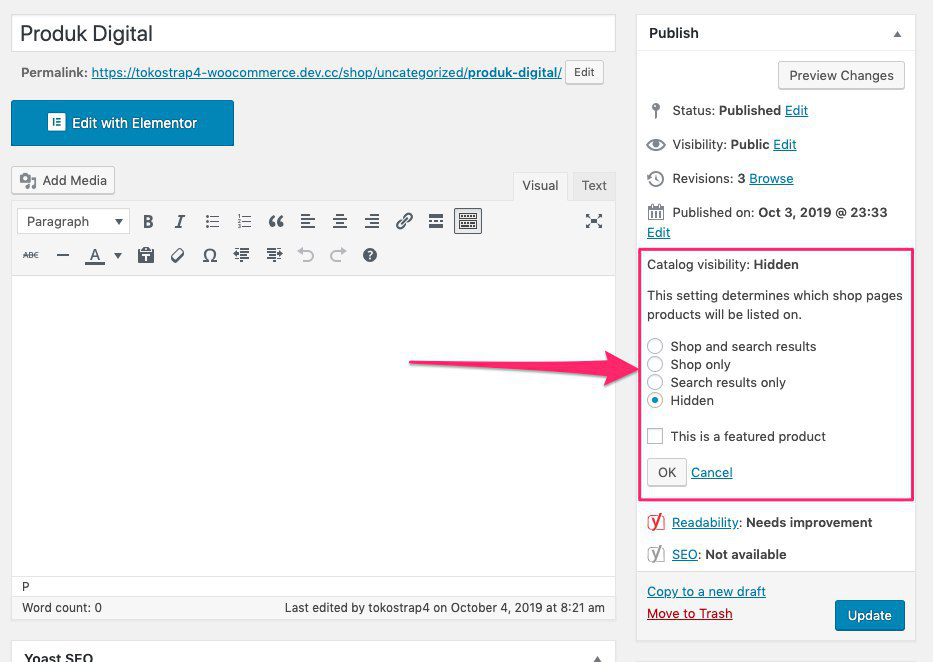Click Copy to a new draft
Viewport: 933px width, 662px height.
pyautogui.click(x=706, y=591)
